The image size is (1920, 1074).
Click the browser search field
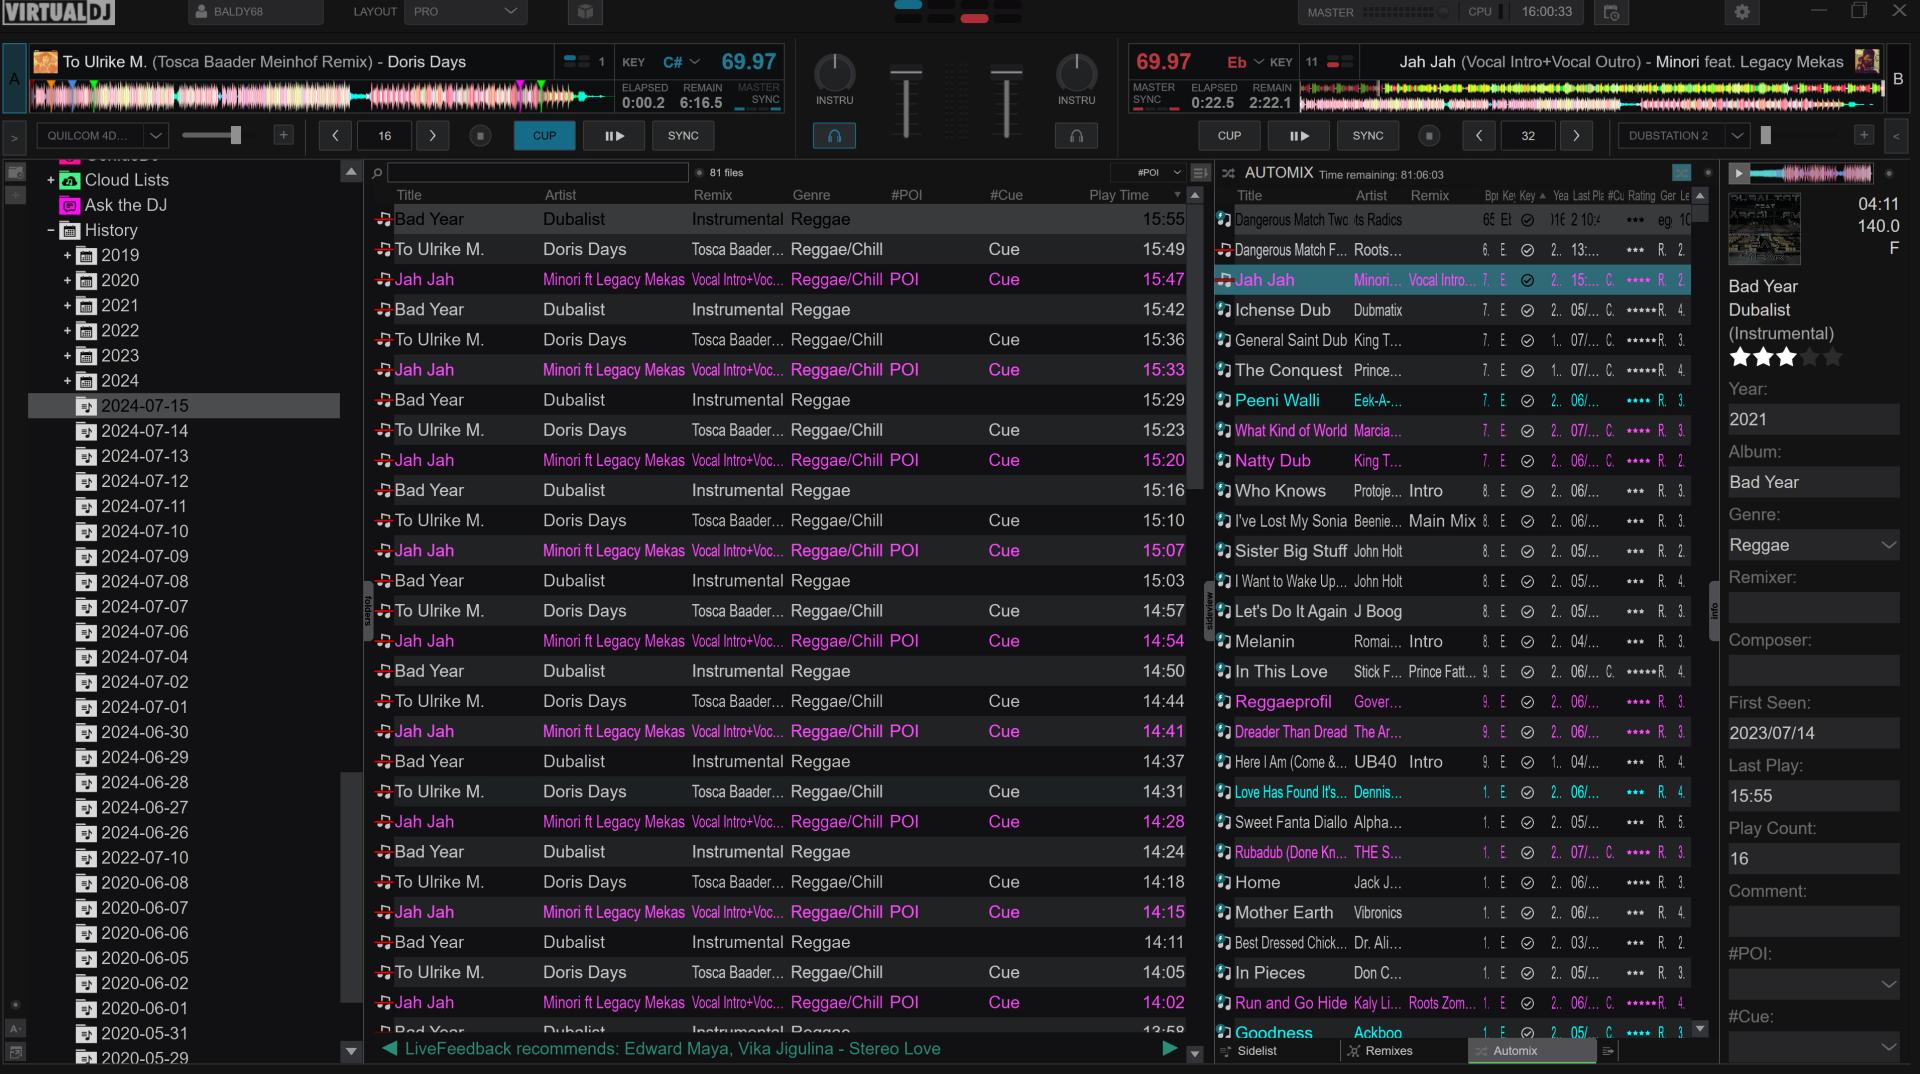click(x=538, y=173)
